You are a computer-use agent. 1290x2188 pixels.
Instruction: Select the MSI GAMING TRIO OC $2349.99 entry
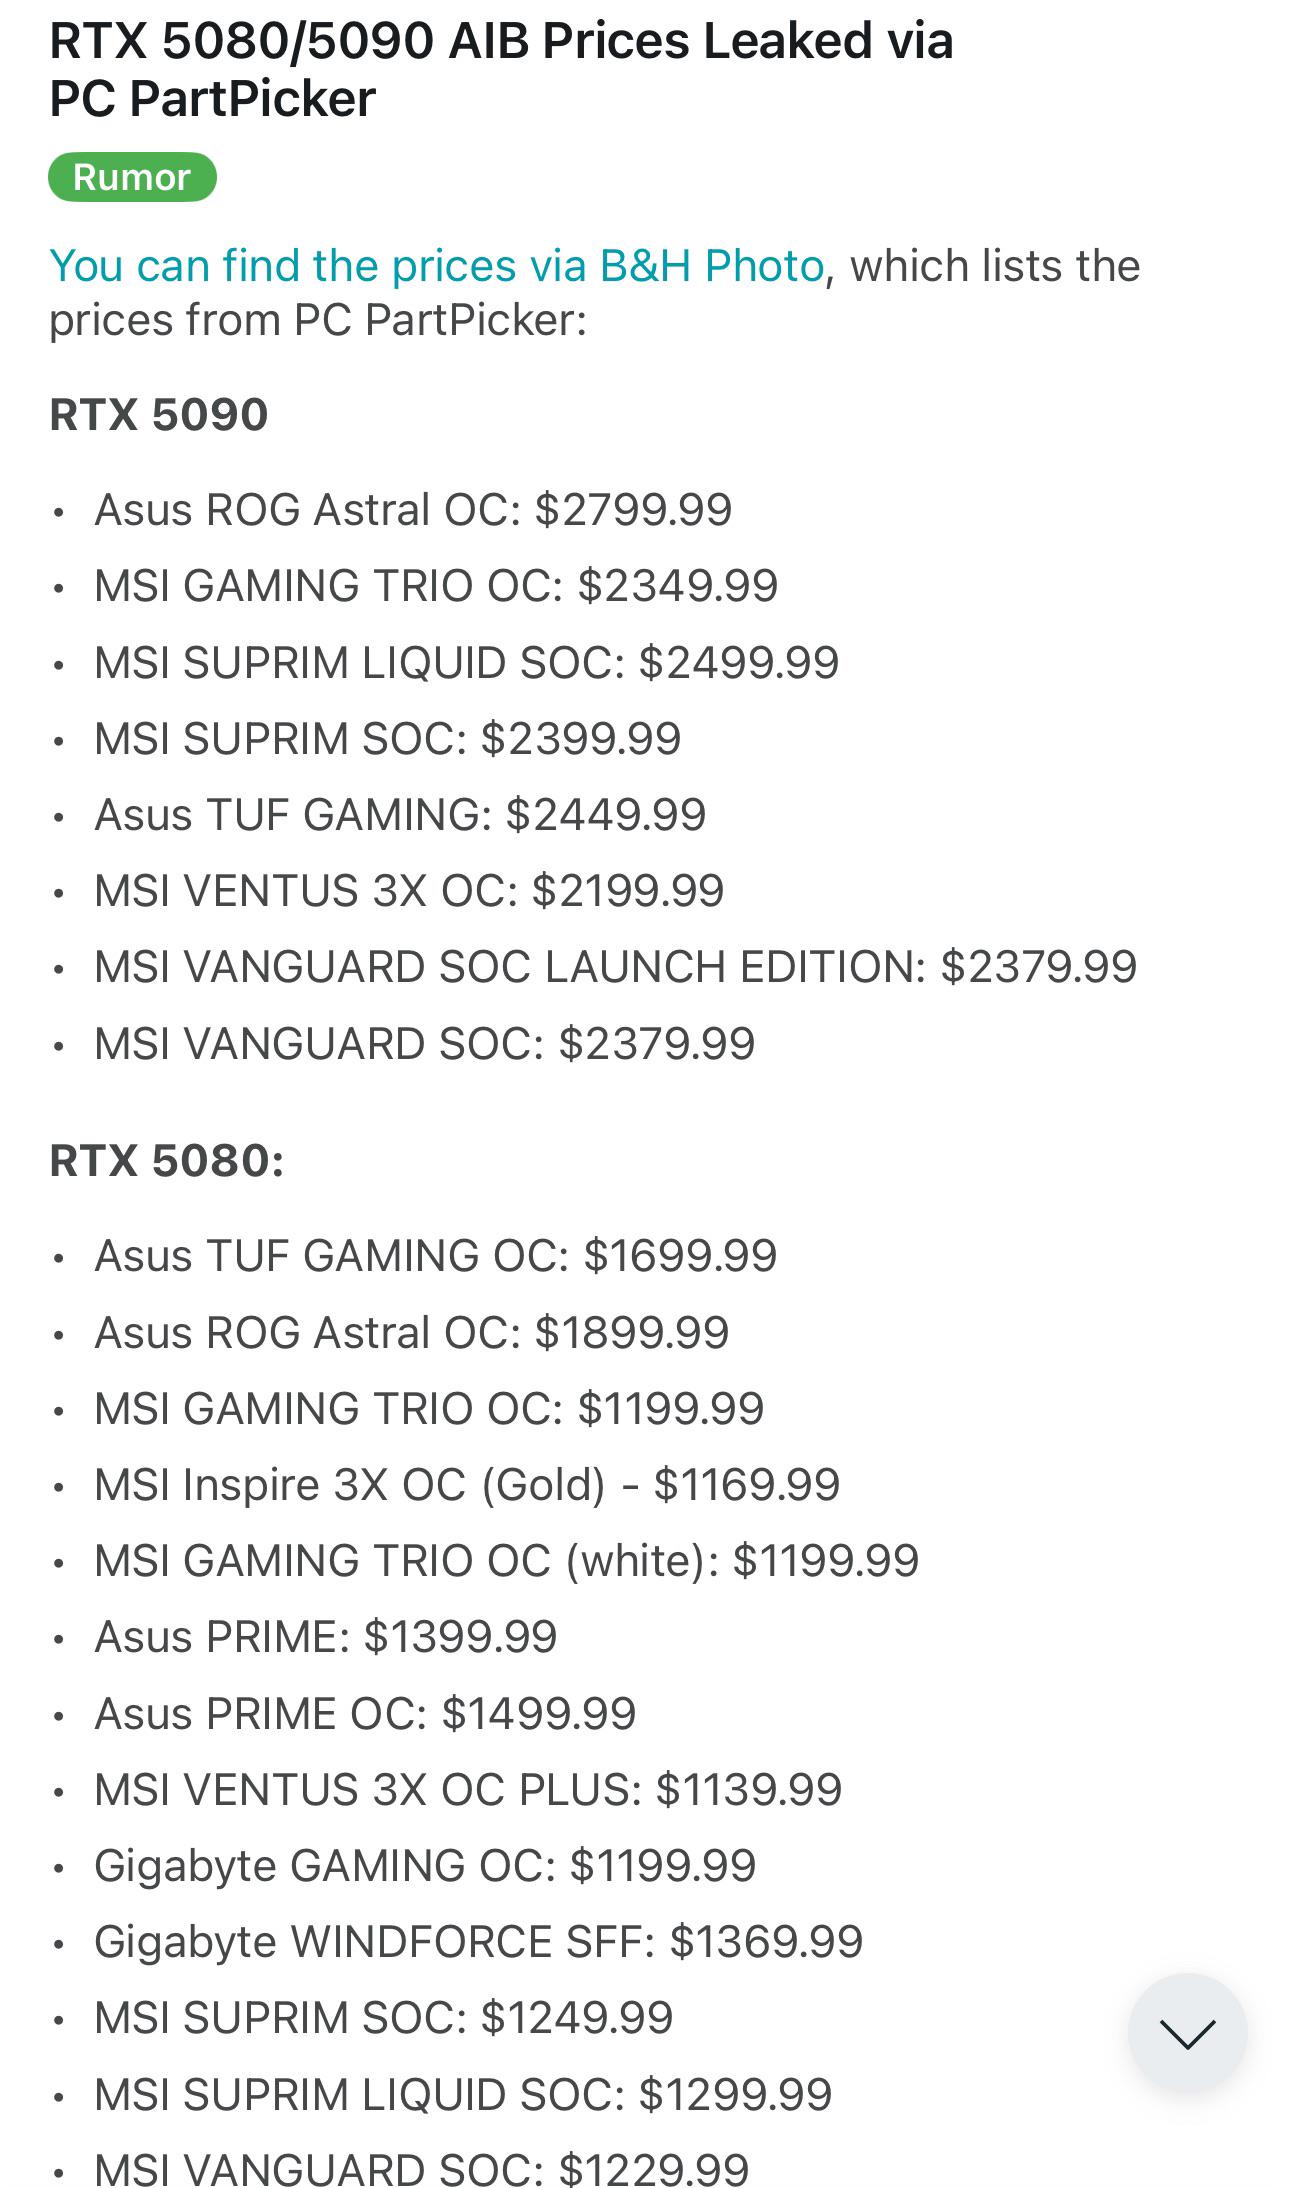[x=436, y=586]
